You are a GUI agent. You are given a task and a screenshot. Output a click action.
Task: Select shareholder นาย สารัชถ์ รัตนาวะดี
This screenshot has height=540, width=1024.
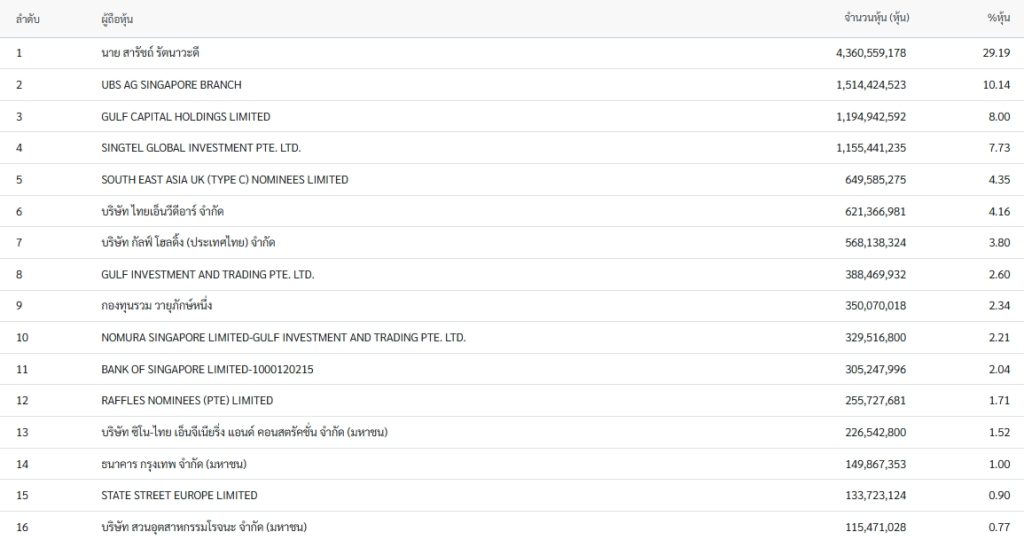[x=150, y=53]
